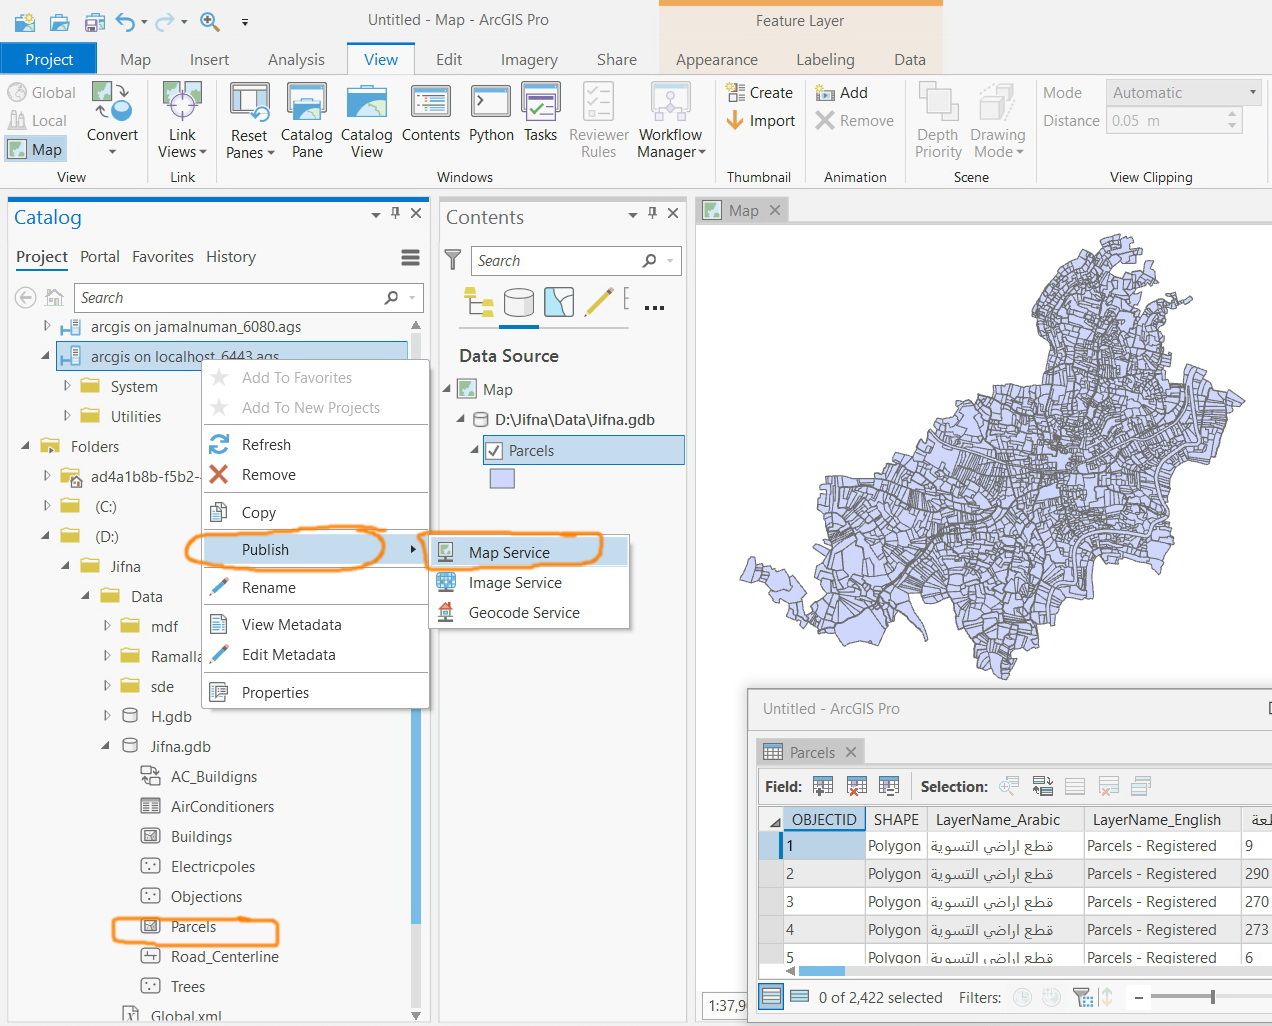Select List By Data Source icon
The width and height of the screenshot is (1272, 1026).
[x=518, y=302]
